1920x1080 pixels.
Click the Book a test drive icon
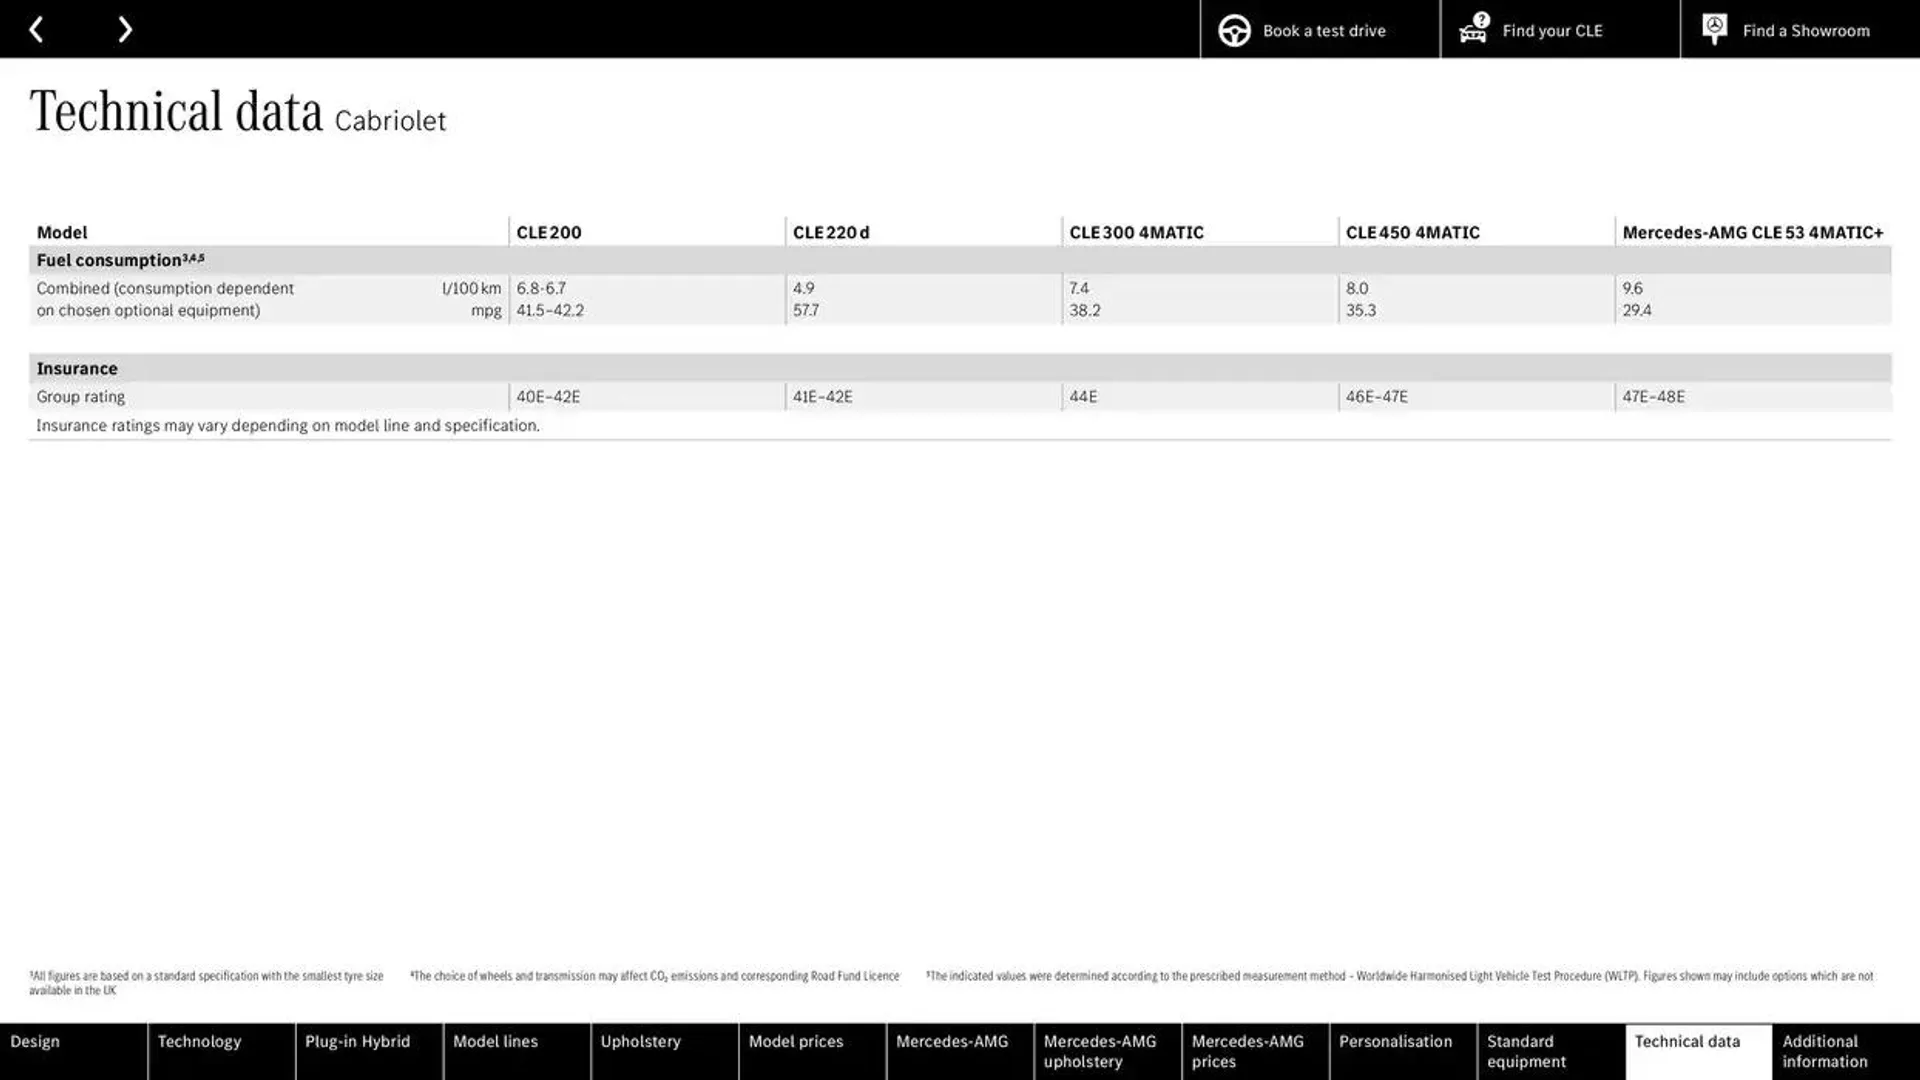[1234, 29]
